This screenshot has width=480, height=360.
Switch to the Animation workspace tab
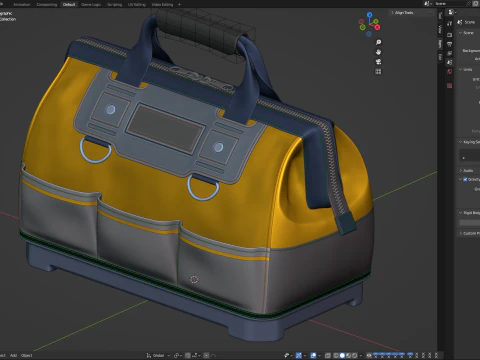pos(22,5)
